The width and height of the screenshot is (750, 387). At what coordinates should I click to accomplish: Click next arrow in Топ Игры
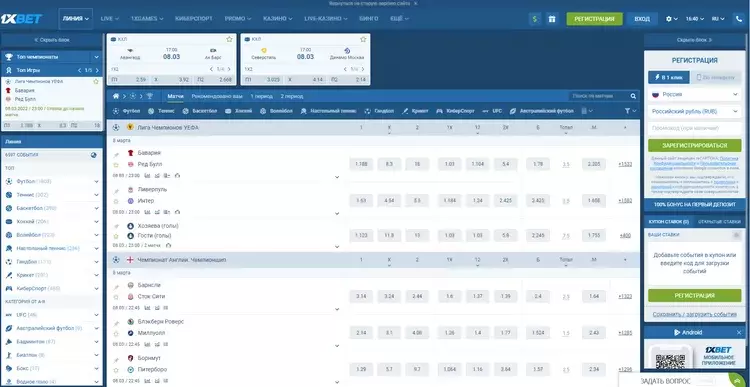click(x=97, y=70)
